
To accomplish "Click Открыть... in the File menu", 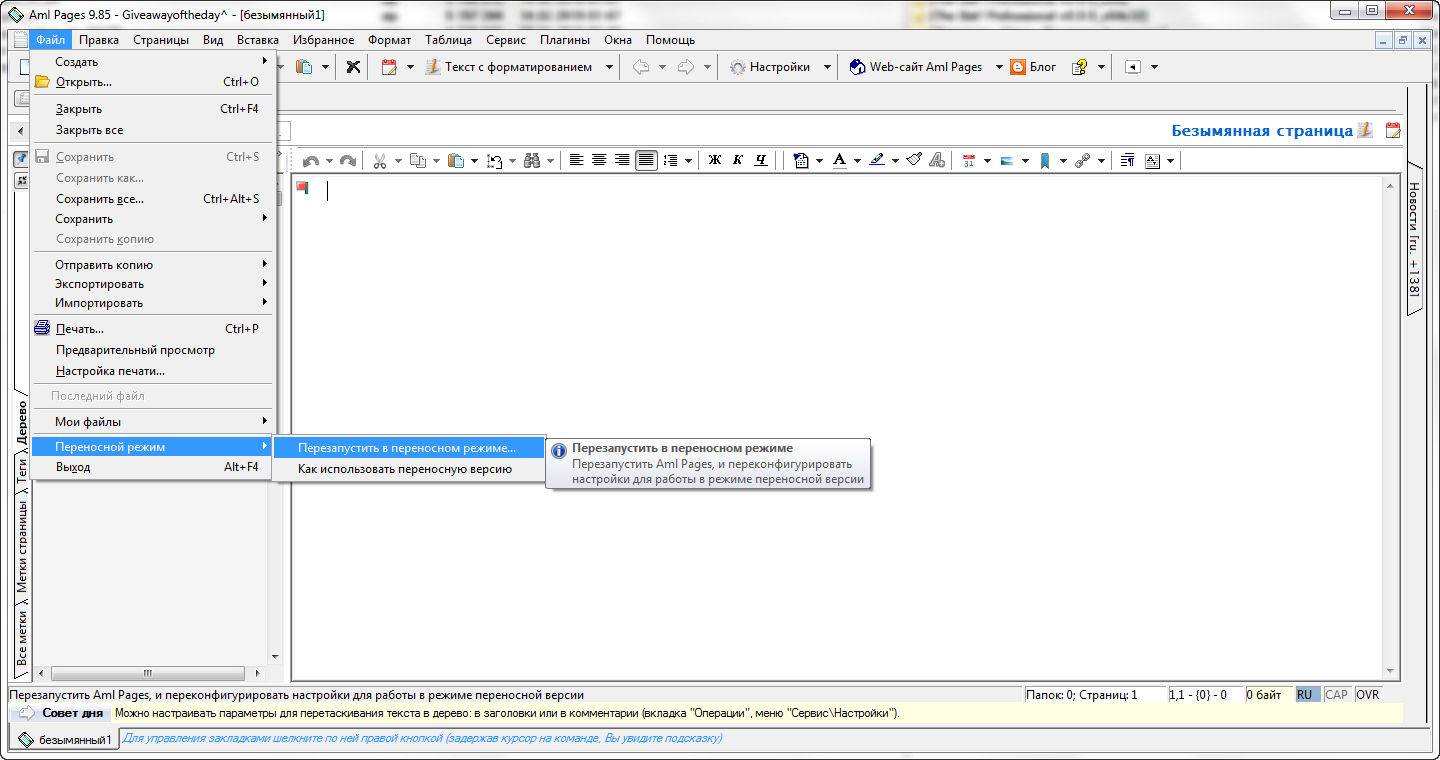I will click(x=152, y=82).
